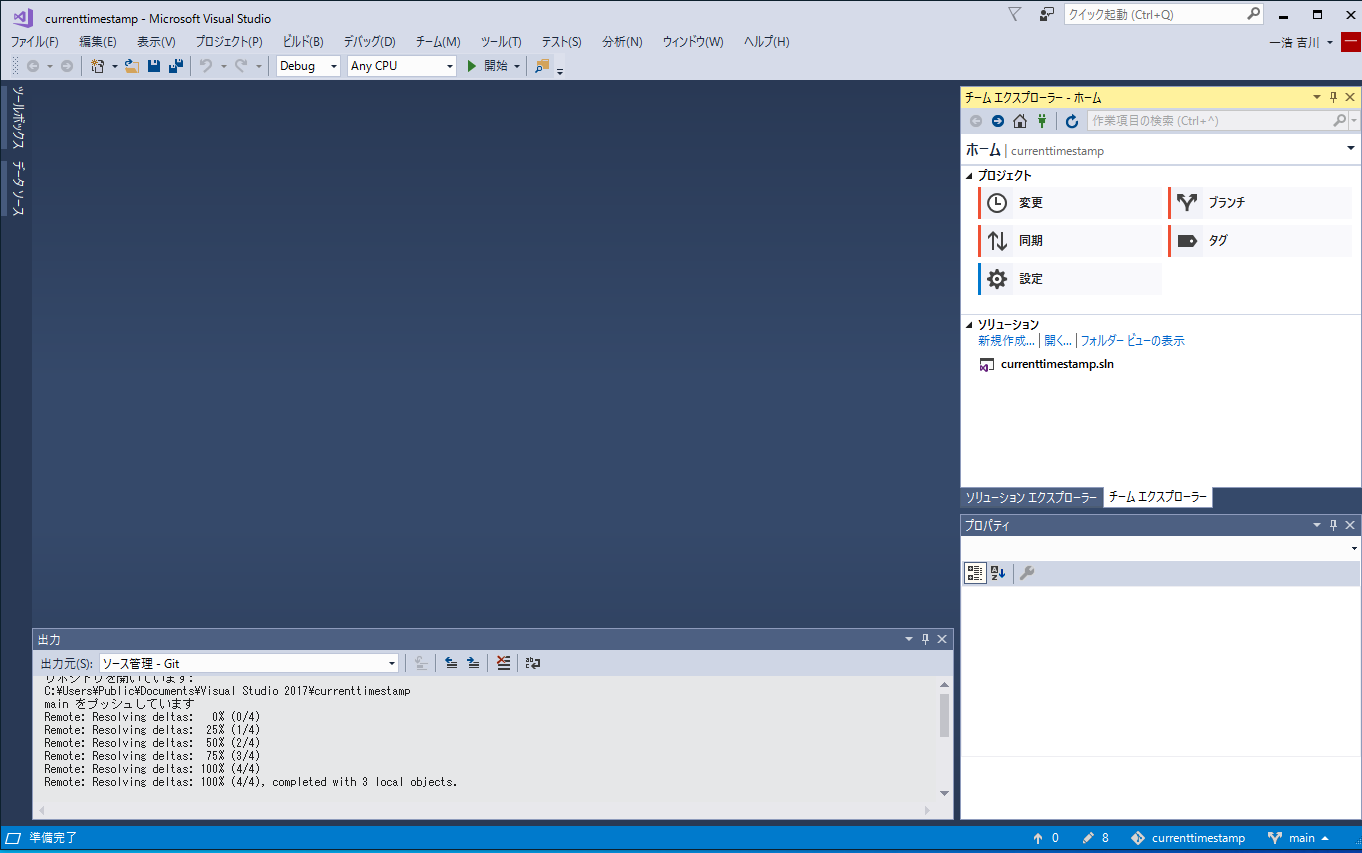The image size is (1362, 853).
Task: Click the Property Pages wrench icon
Action: click(x=1026, y=573)
